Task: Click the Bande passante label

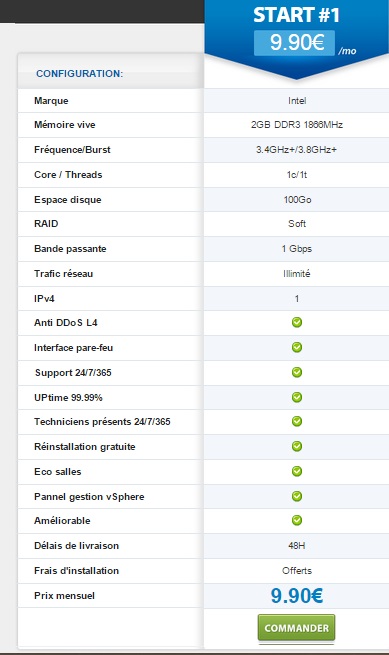Action: click(x=70, y=249)
